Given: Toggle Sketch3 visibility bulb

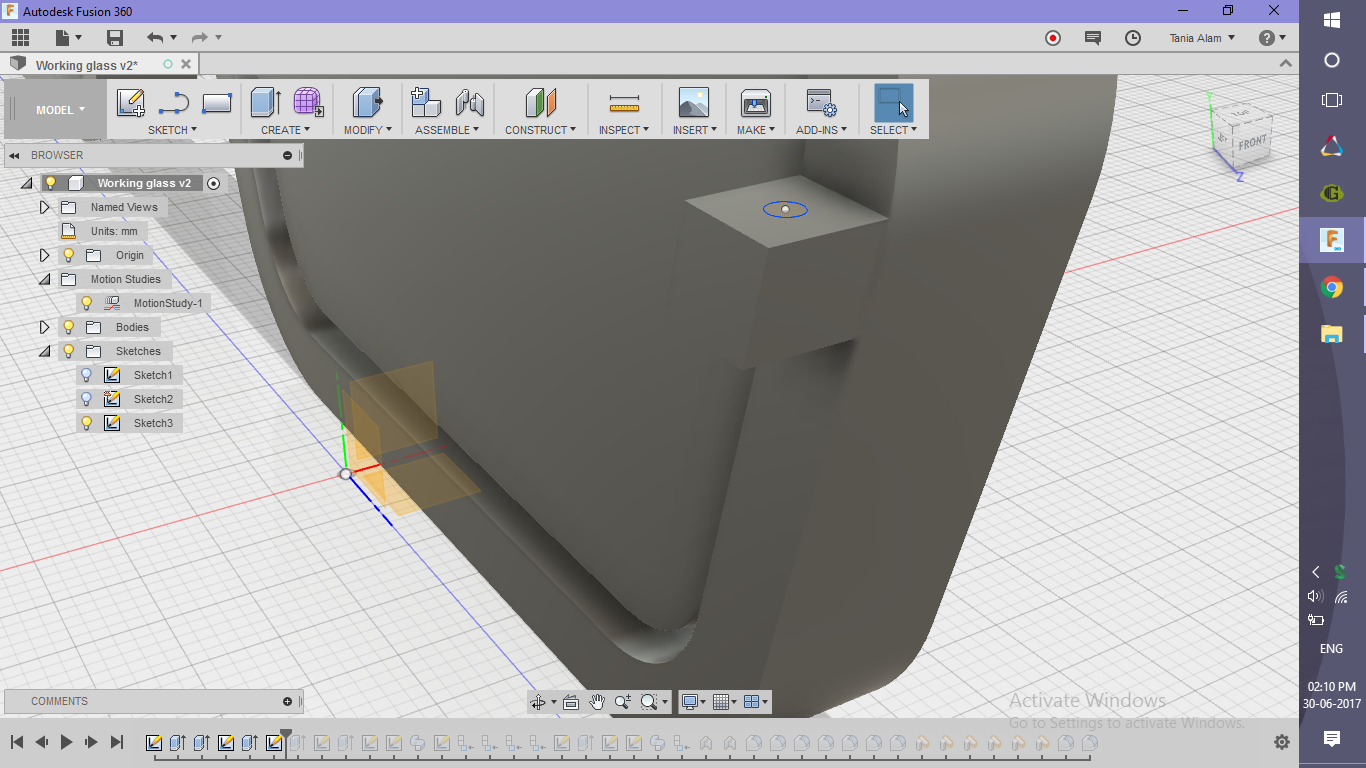Looking at the screenshot, I should tap(86, 423).
